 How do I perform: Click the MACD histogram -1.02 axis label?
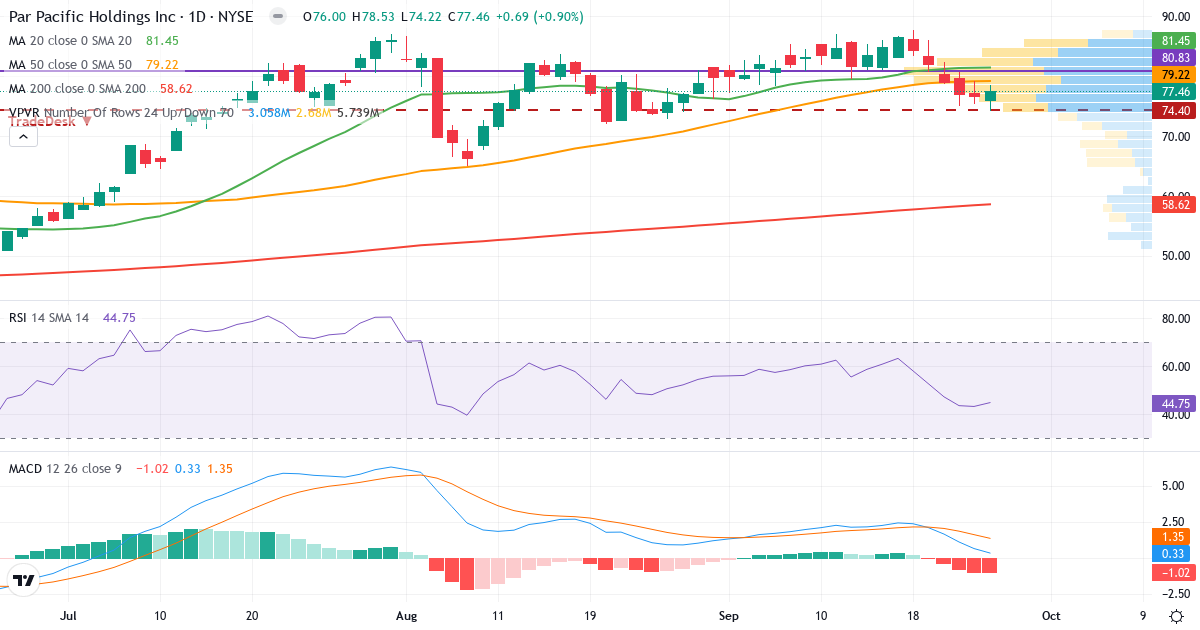(x=1175, y=573)
